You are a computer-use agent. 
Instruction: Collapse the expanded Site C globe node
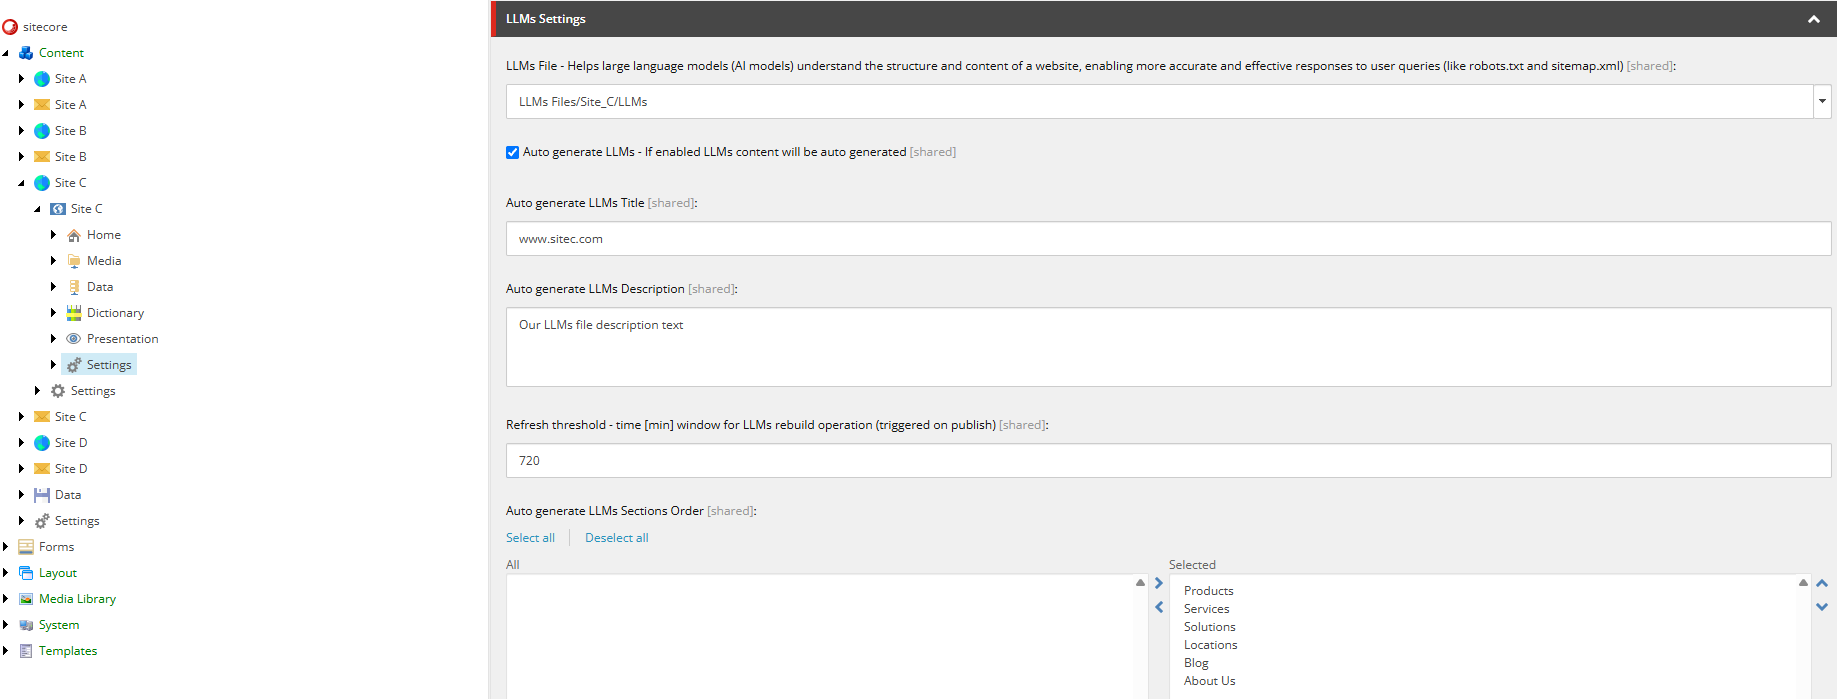tap(21, 183)
